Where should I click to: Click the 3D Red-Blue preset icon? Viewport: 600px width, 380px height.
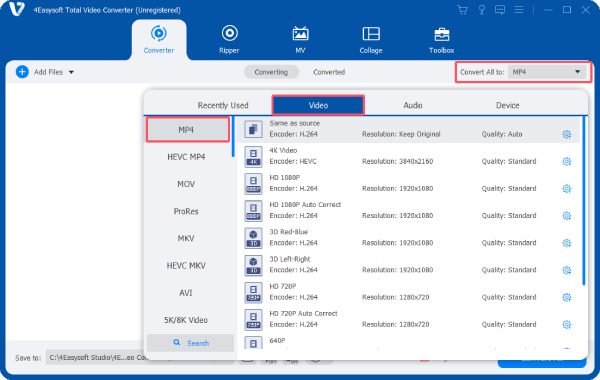pyautogui.click(x=253, y=238)
